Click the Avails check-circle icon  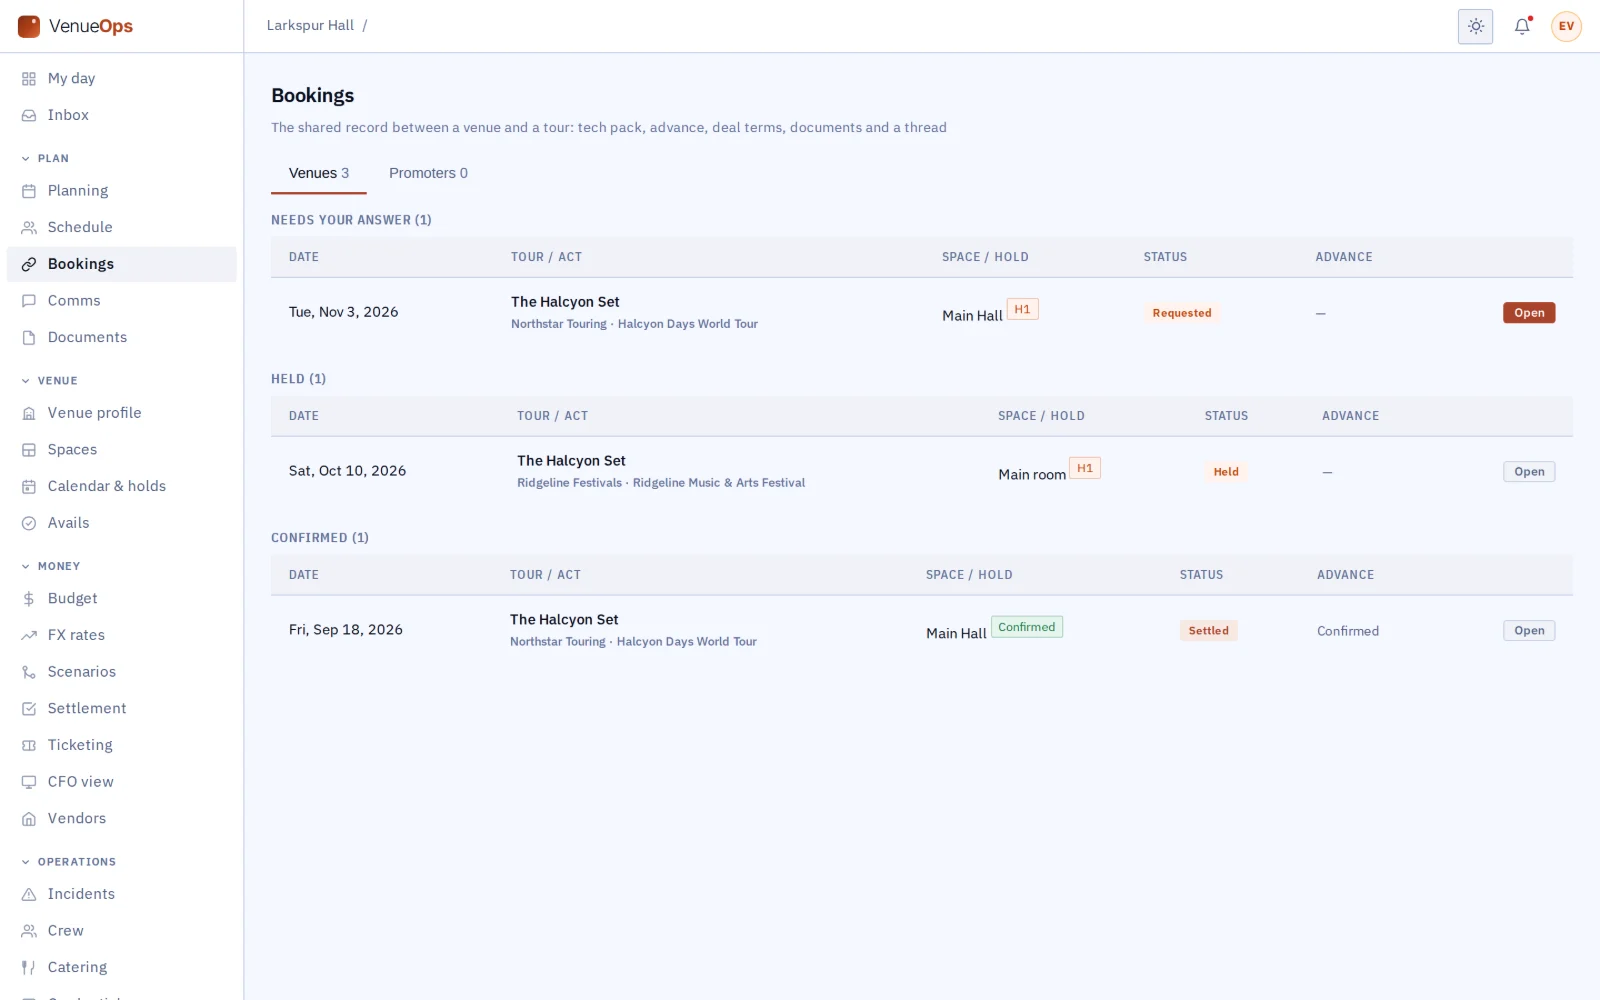click(x=29, y=523)
